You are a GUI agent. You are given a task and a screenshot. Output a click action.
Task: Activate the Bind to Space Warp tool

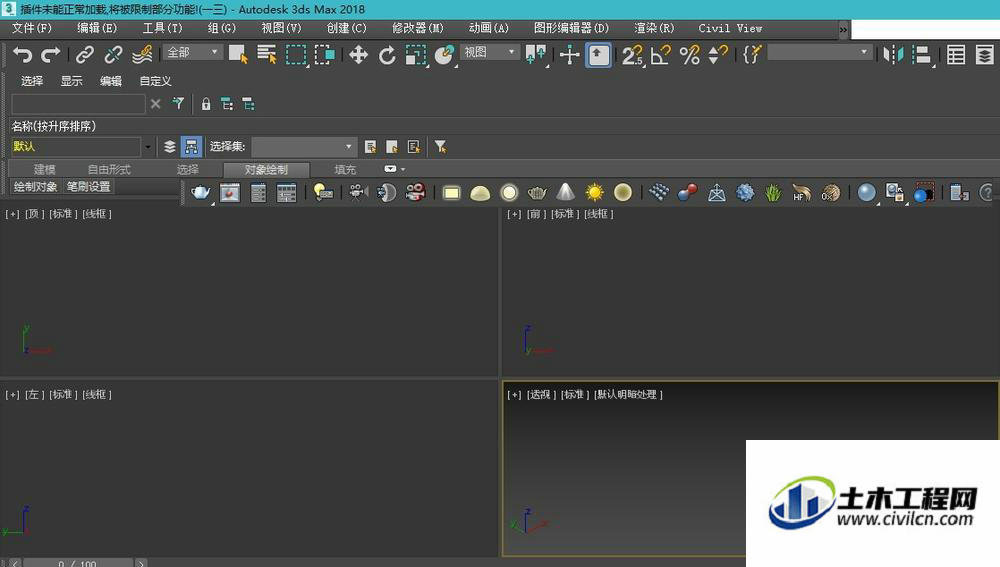pos(142,55)
